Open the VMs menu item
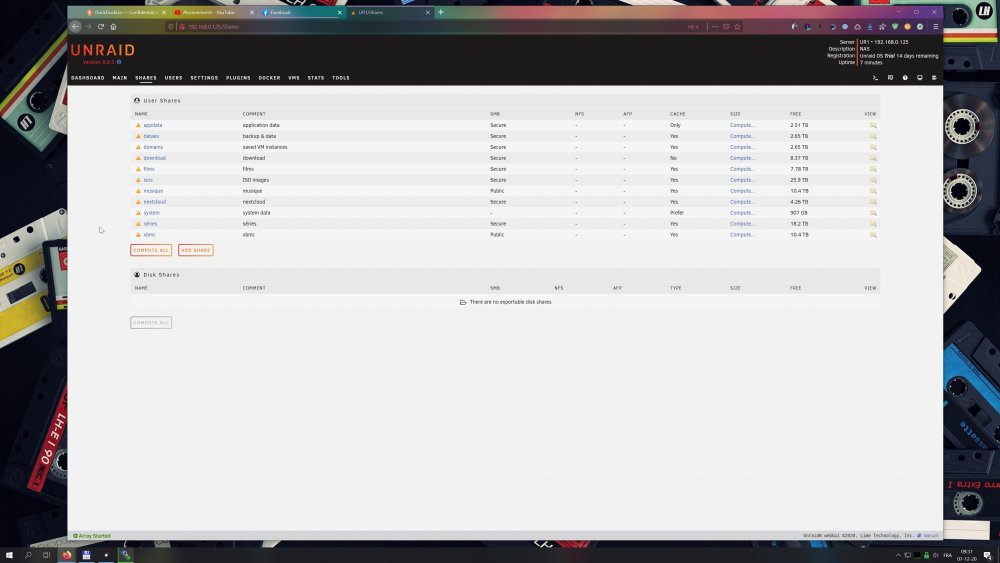The height and width of the screenshot is (563, 1000). [294, 78]
